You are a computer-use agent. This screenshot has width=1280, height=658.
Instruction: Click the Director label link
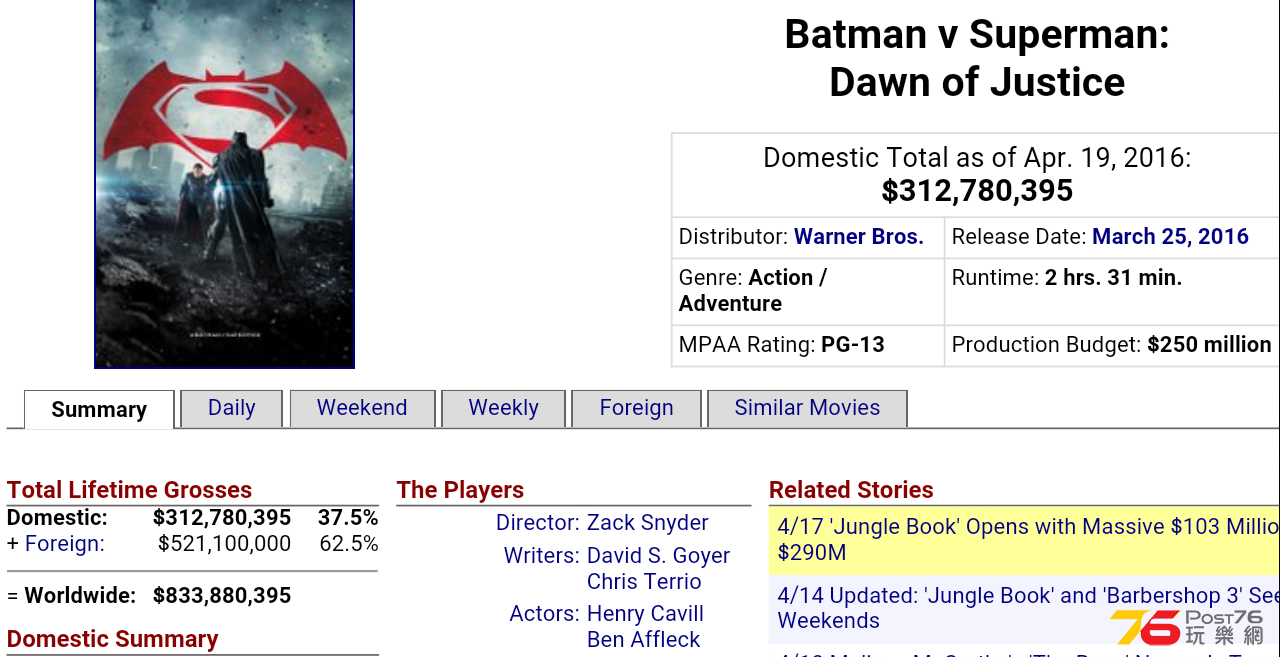538,523
